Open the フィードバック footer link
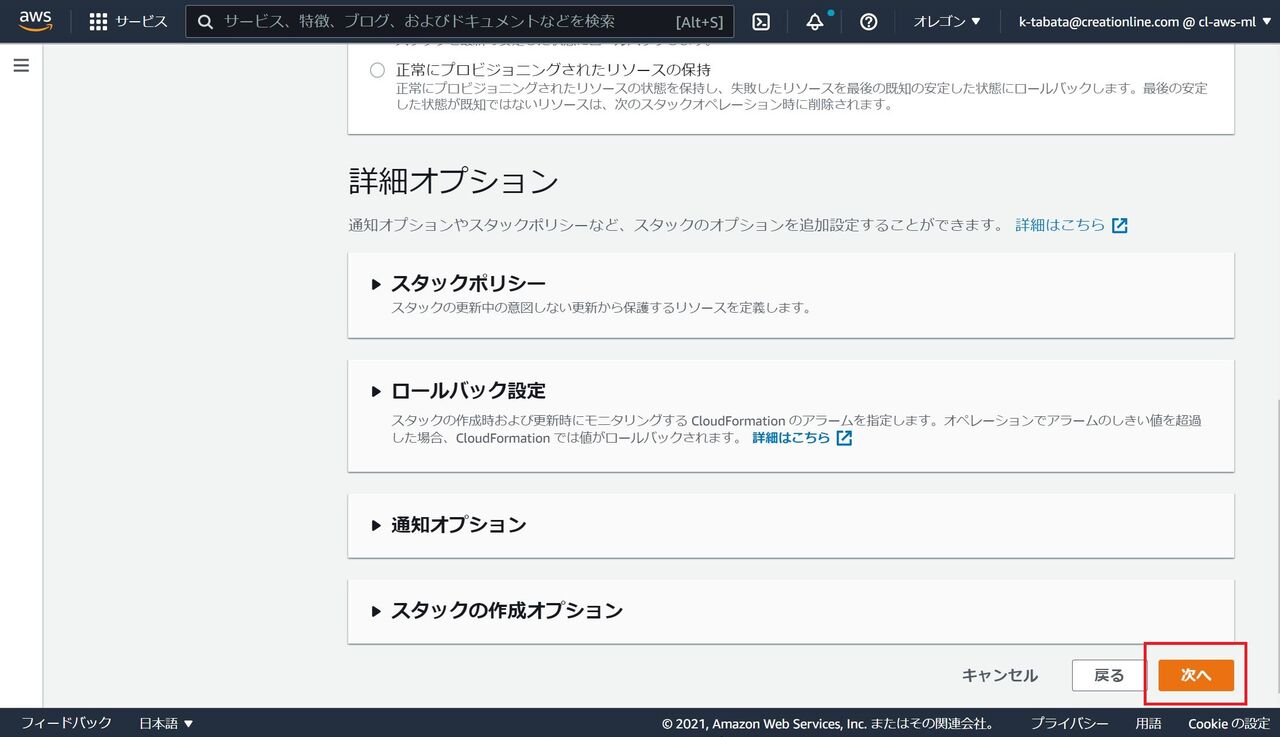This screenshot has height=737, width=1280. pos(66,723)
